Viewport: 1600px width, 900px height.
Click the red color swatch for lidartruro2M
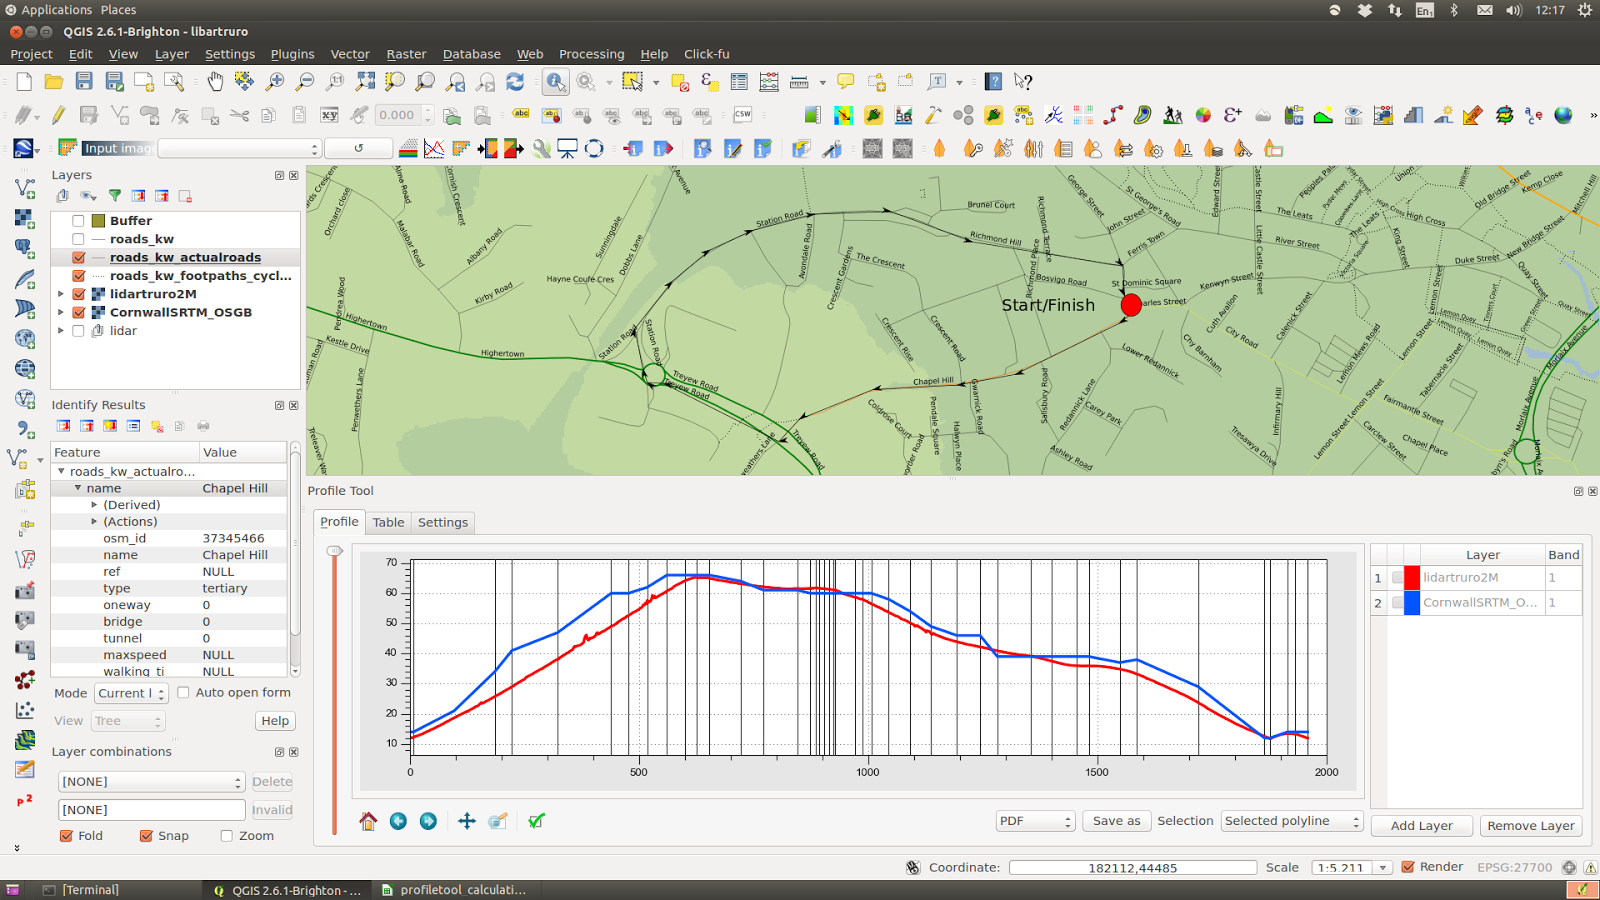1412,578
